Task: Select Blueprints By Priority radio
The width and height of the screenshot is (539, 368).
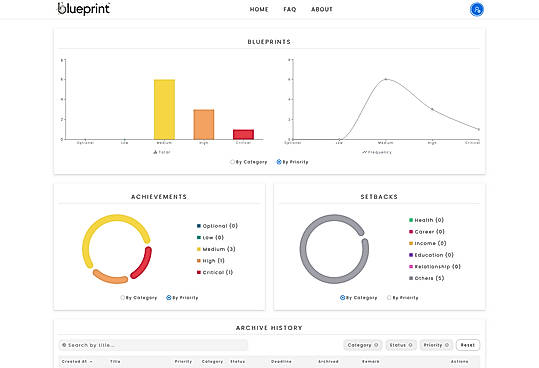Action: tap(279, 162)
